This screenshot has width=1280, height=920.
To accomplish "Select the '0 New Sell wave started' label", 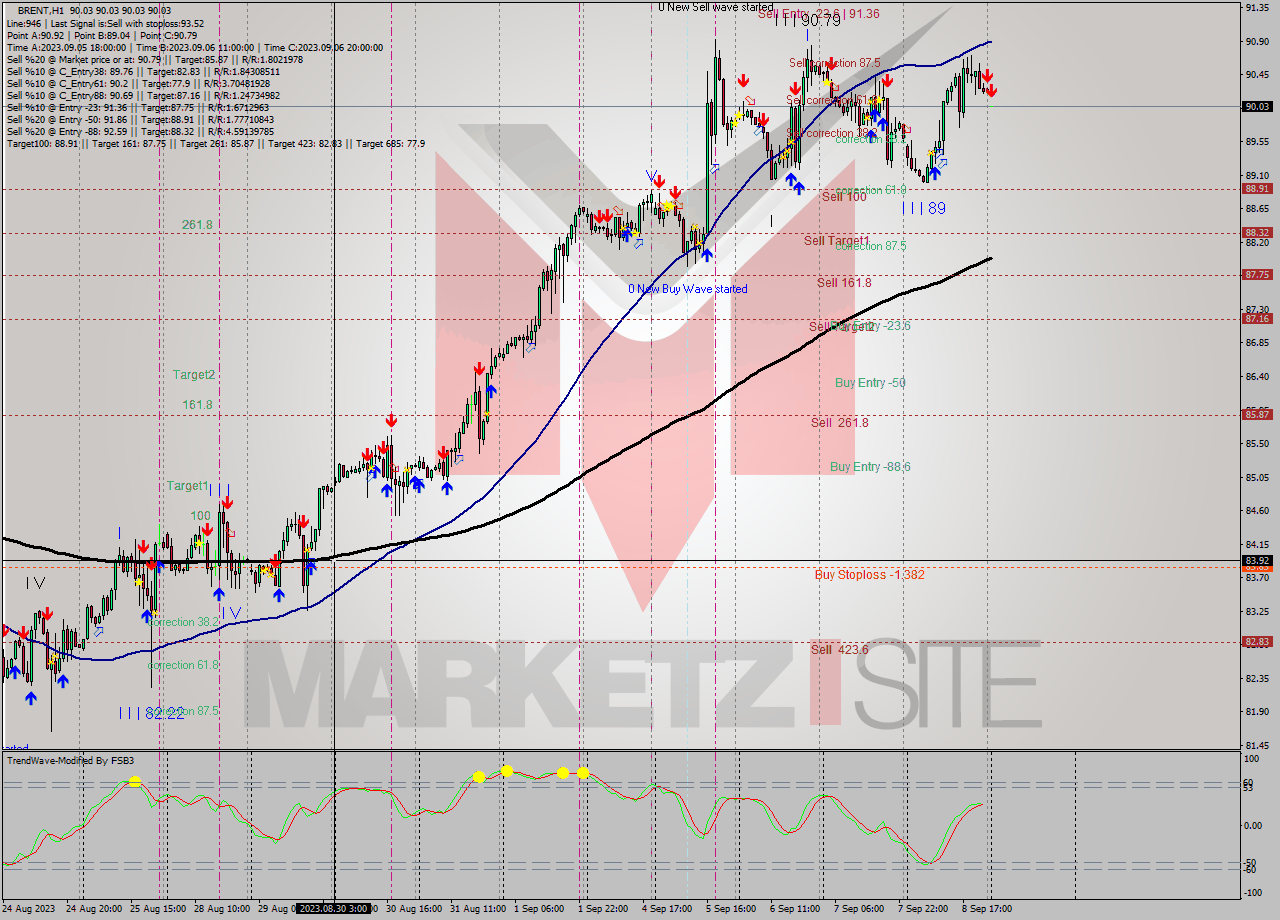I will 715,7.
